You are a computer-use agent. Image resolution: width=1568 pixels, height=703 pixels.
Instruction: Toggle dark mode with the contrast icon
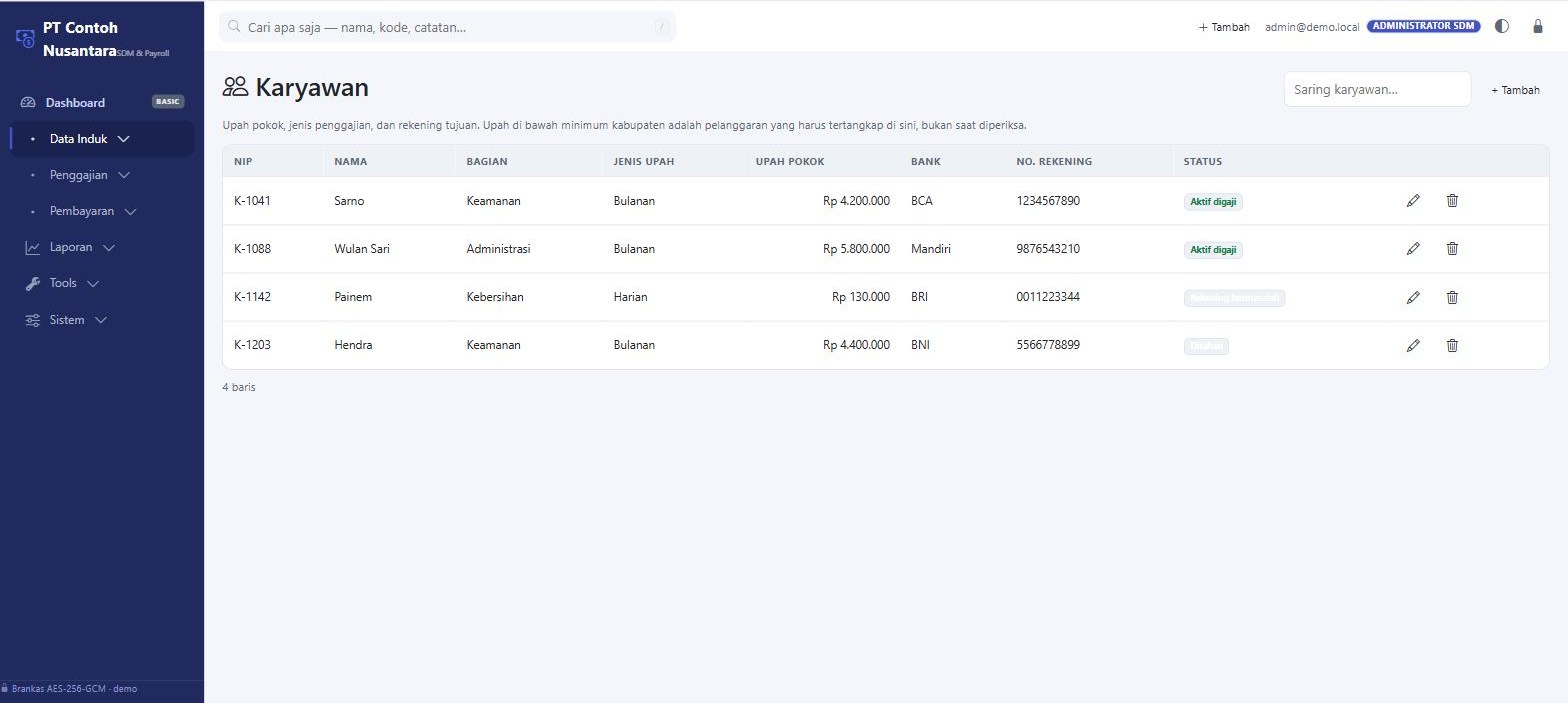click(x=1502, y=27)
